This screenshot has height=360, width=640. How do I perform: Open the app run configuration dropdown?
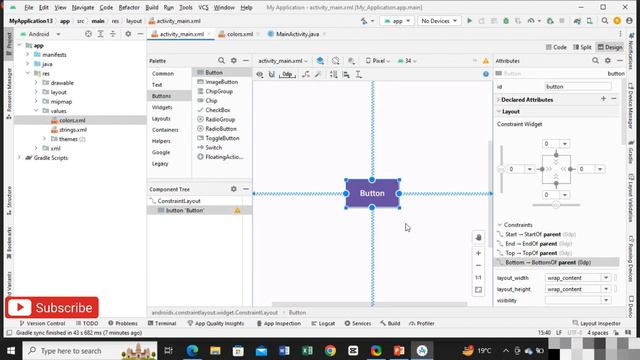pos(397,21)
